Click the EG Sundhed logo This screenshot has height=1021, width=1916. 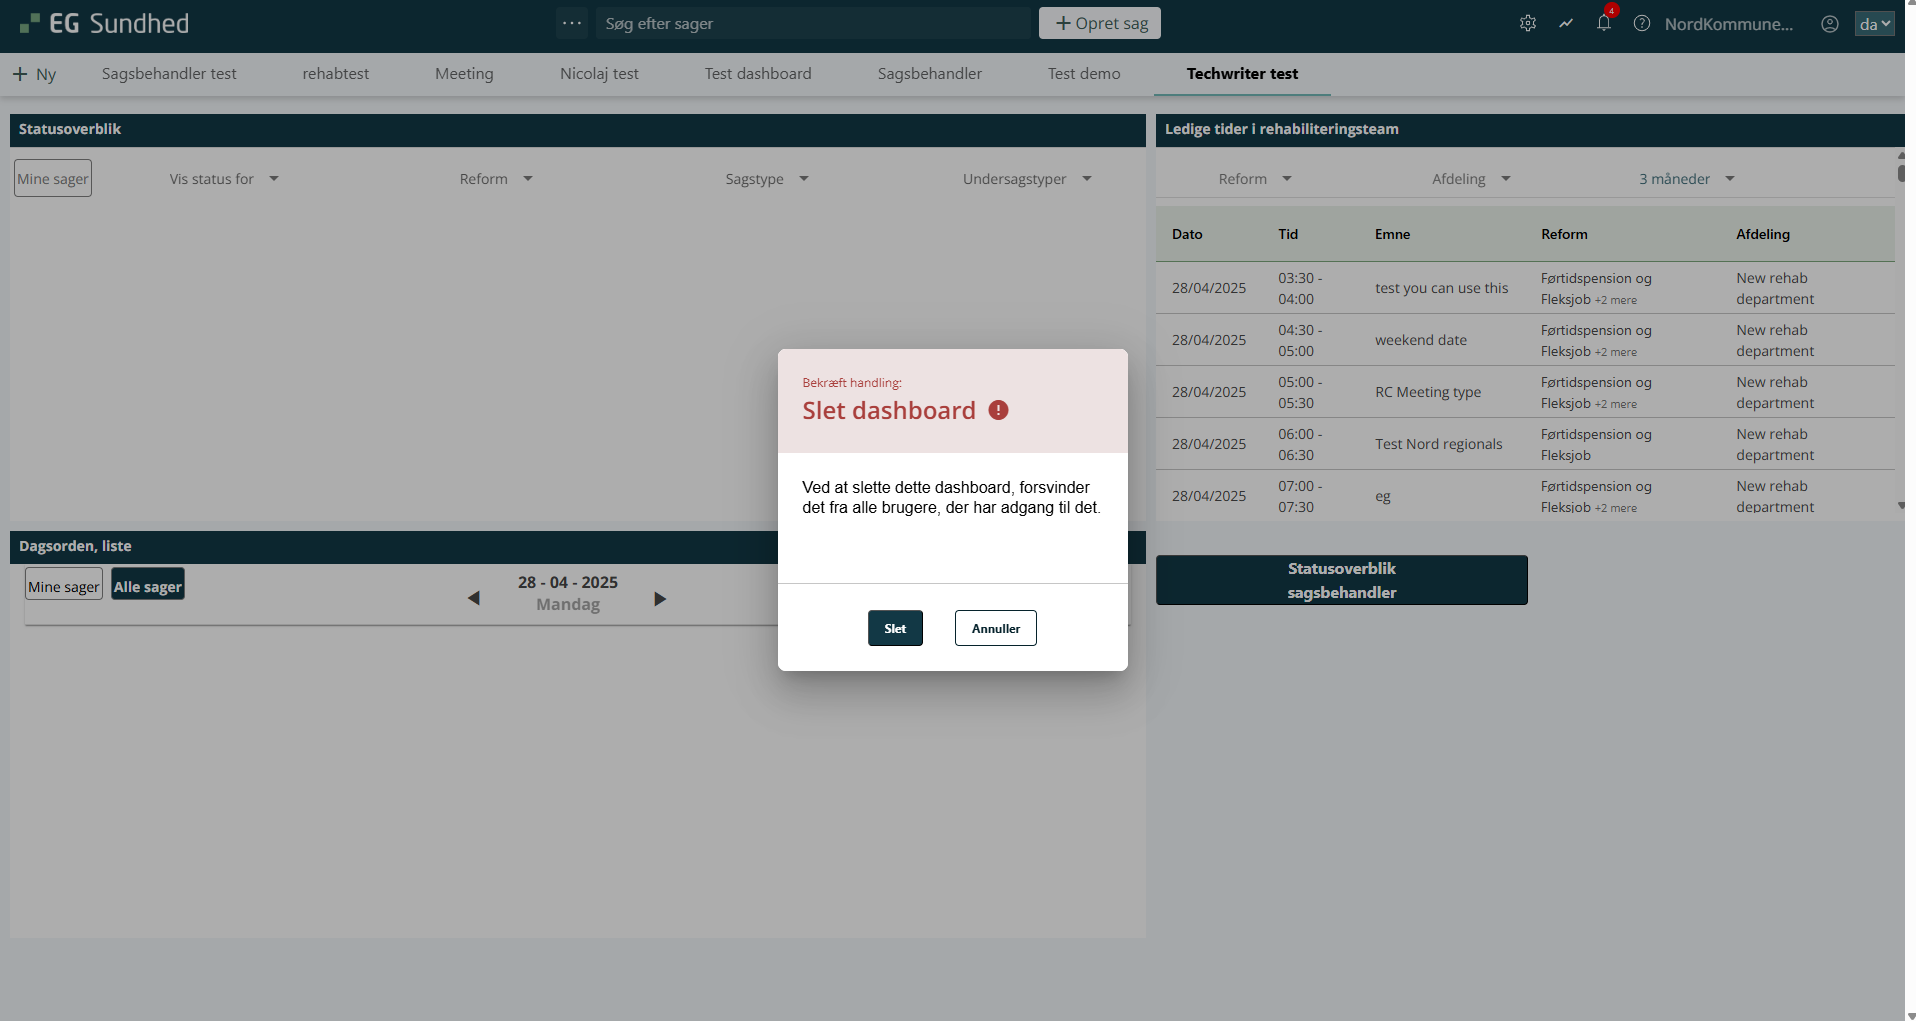click(105, 23)
